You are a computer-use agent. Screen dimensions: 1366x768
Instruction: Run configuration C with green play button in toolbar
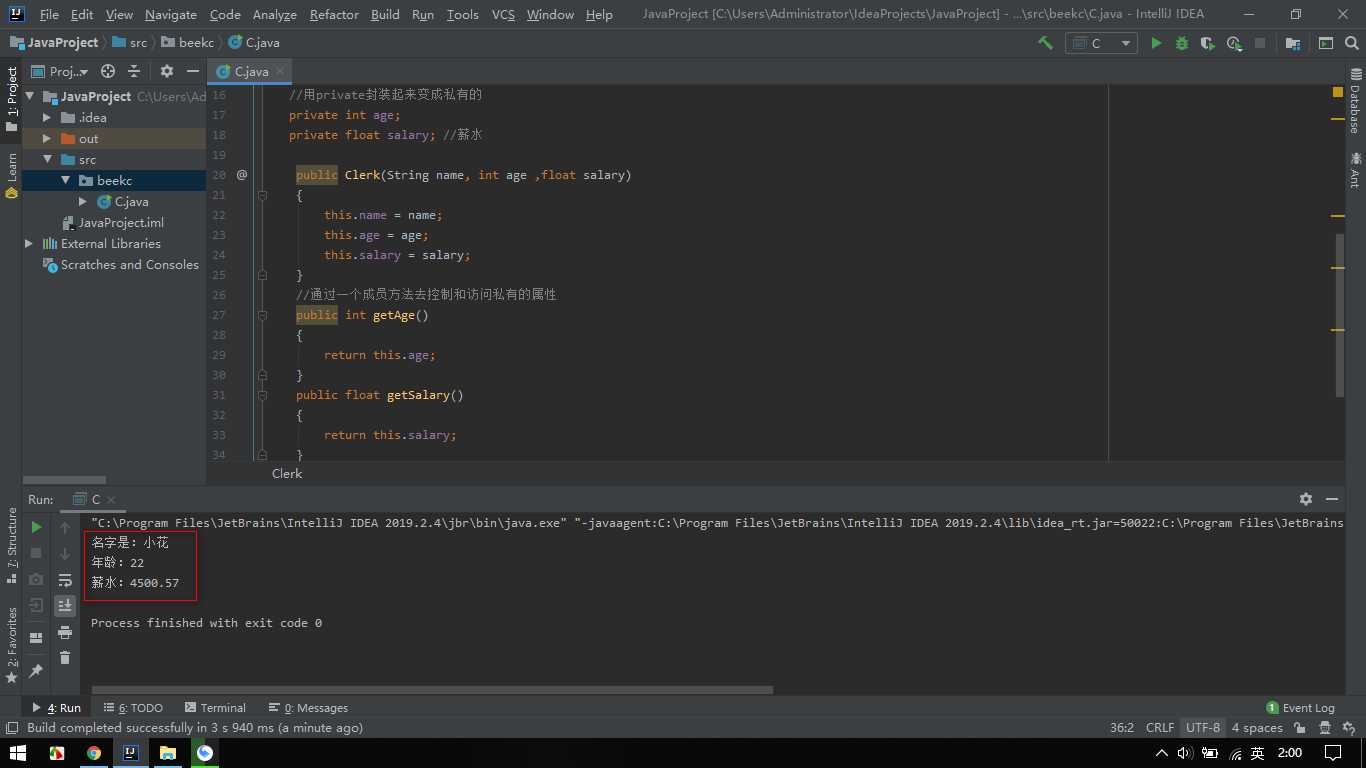pyautogui.click(x=1156, y=43)
